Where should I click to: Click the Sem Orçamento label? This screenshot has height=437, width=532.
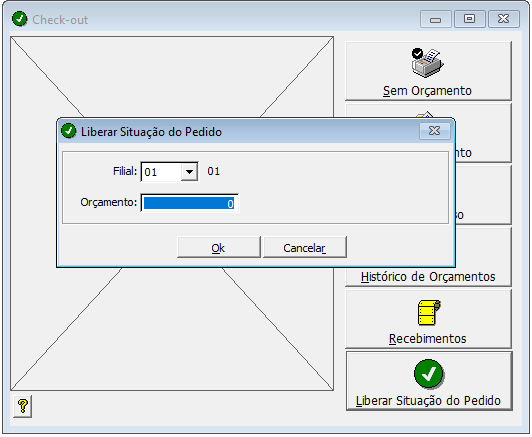428,91
